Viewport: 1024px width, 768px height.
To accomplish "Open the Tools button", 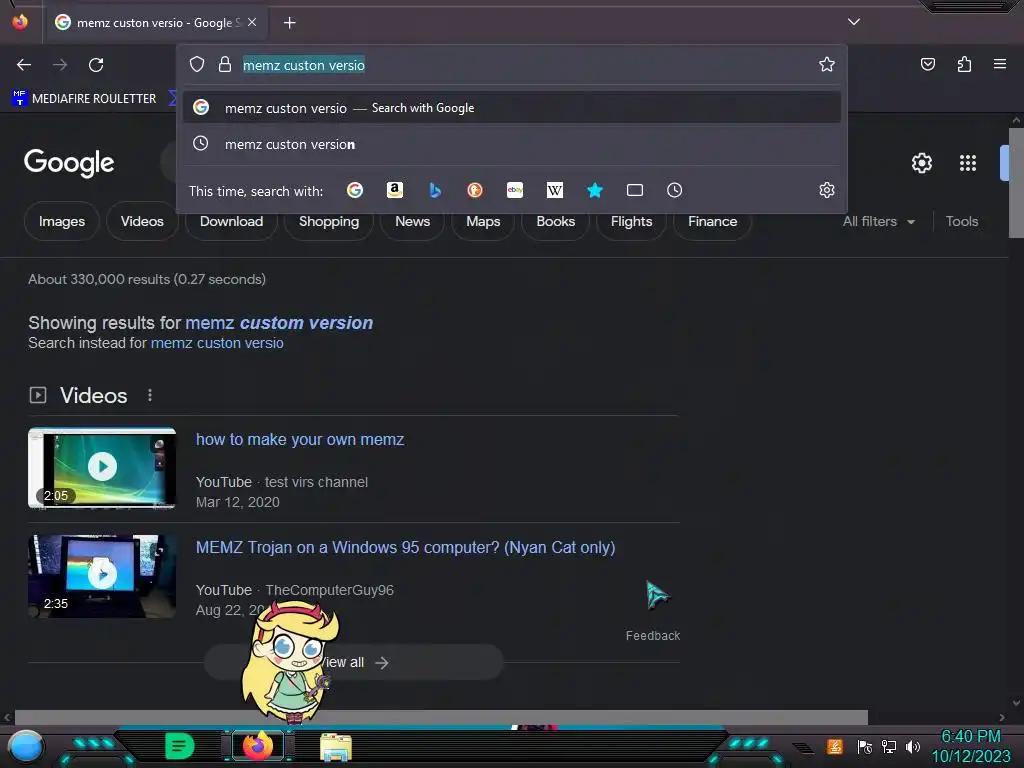I will click(961, 221).
